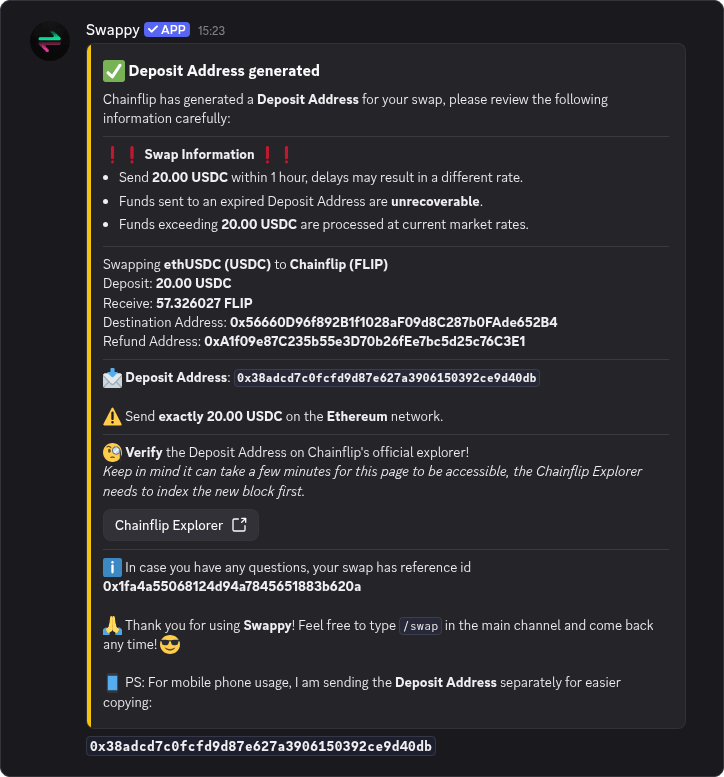Click the verified APP badge
This screenshot has width=724, height=777.
(x=167, y=30)
